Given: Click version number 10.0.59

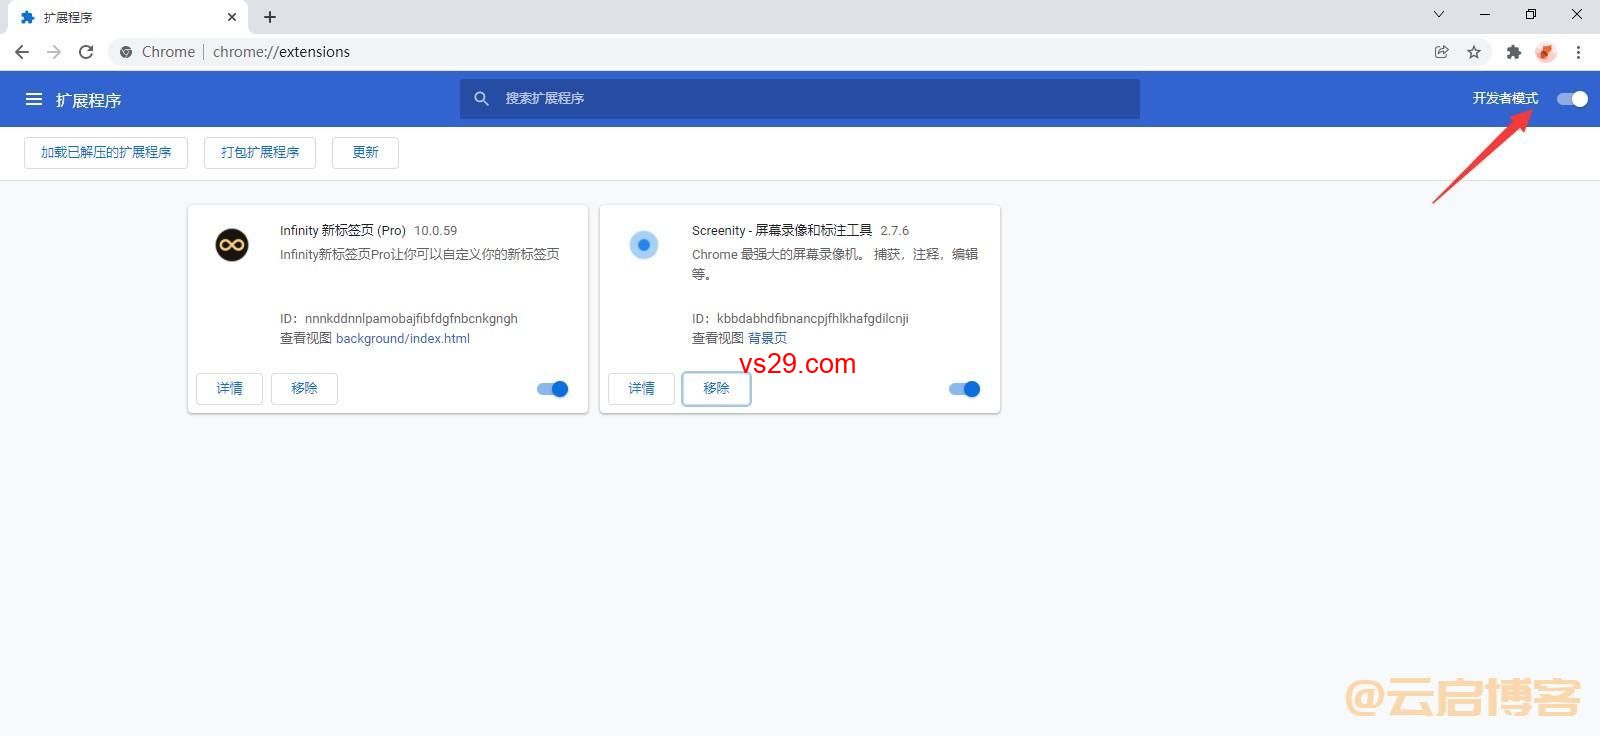Looking at the screenshot, I should click(435, 230).
